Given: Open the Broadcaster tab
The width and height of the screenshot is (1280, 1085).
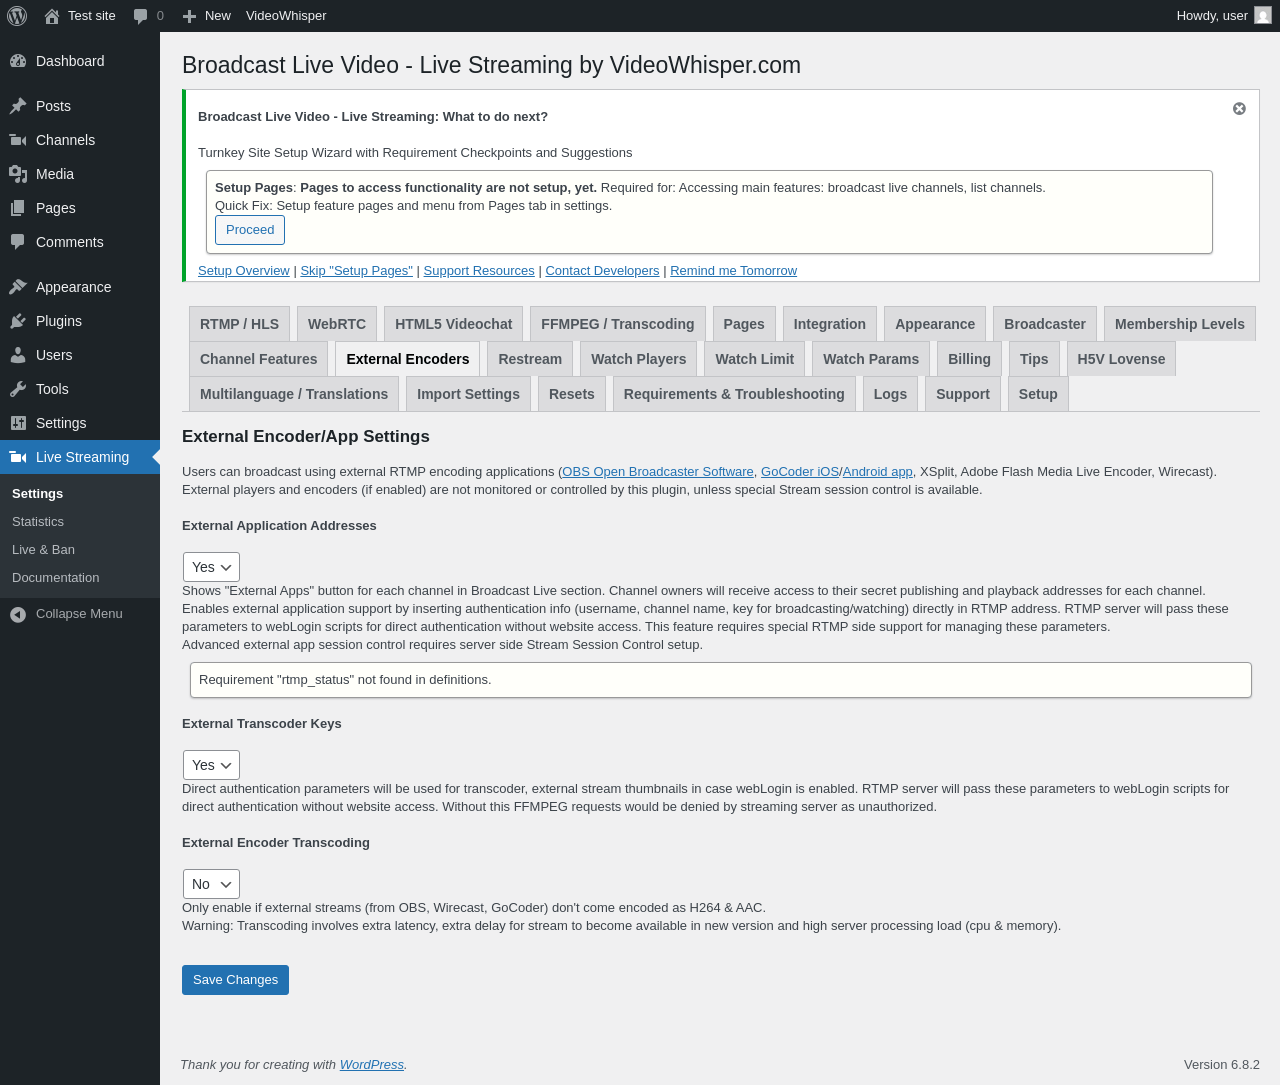Looking at the screenshot, I should (x=1044, y=324).
